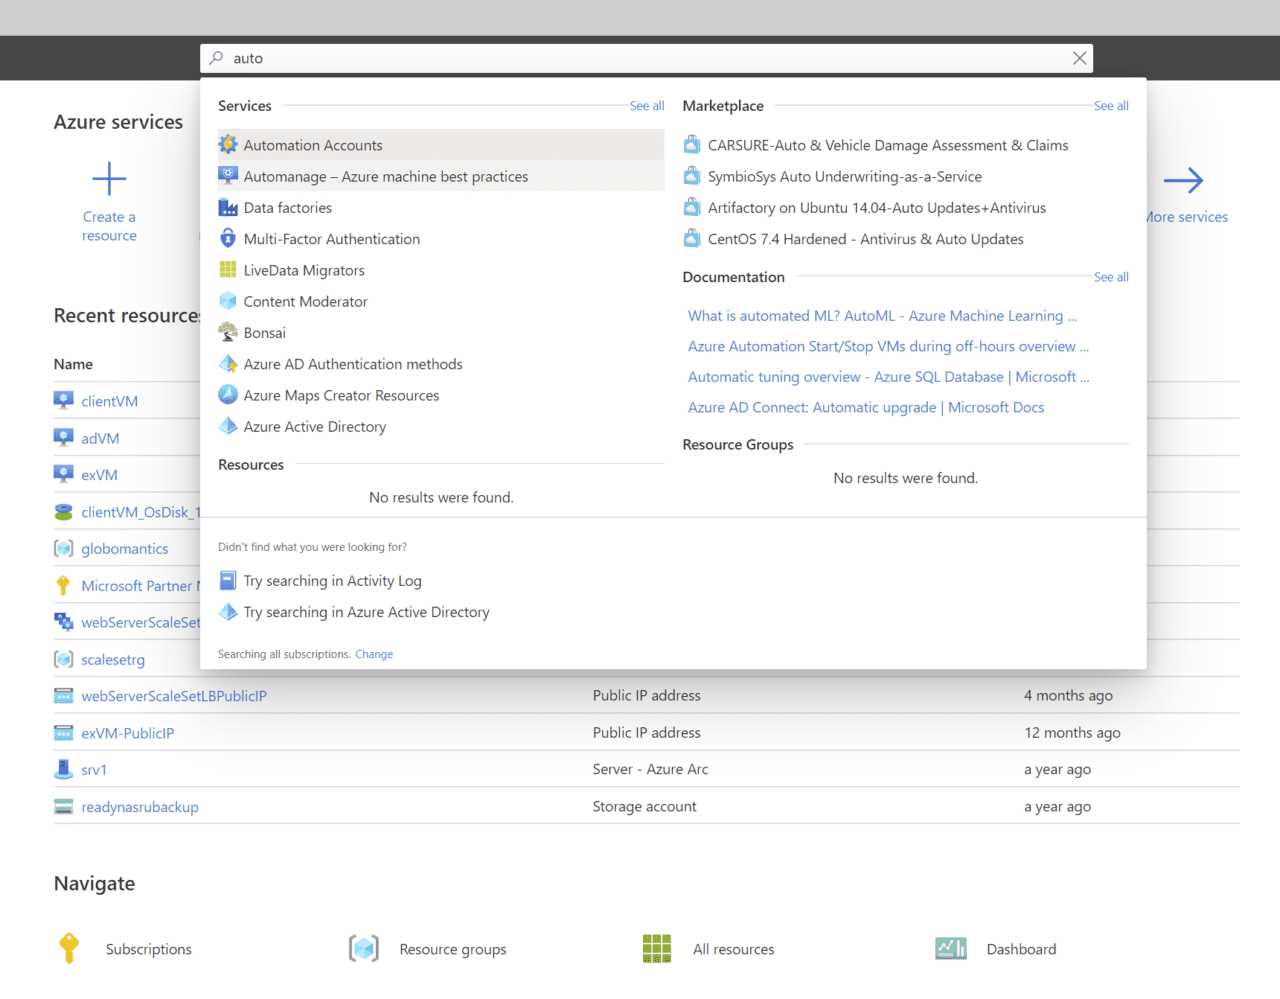
Task: Click the Activity Log icon
Action: (228, 581)
